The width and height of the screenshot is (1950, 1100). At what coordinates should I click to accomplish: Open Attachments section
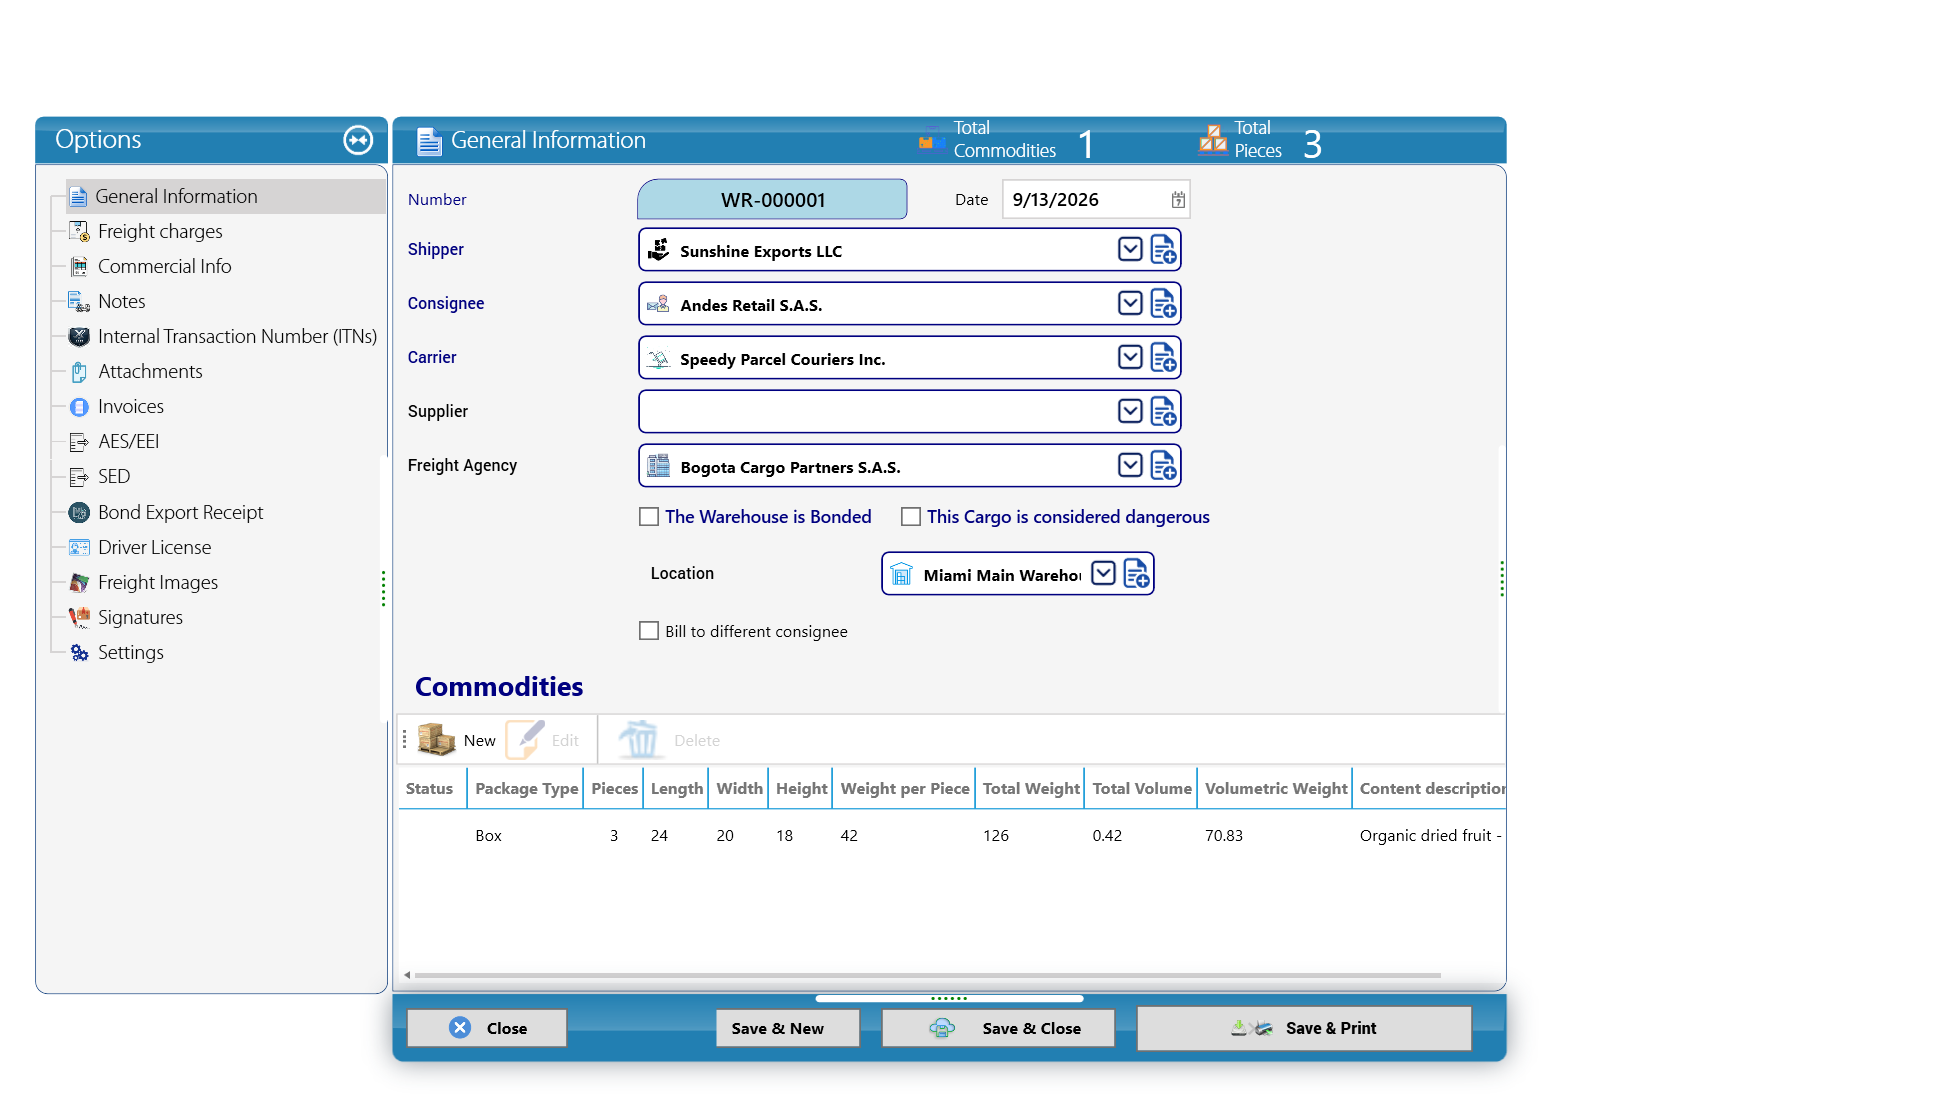pos(150,372)
